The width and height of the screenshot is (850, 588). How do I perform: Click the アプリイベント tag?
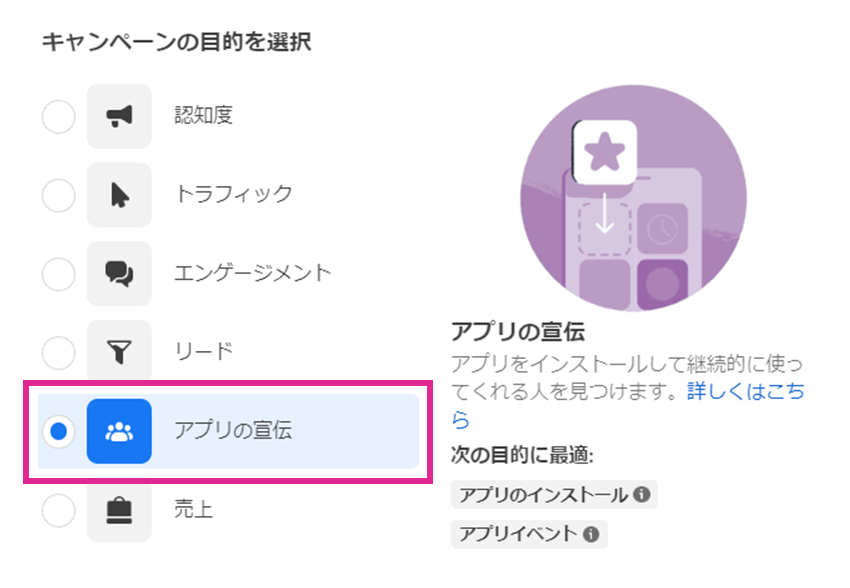[x=529, y=534]
